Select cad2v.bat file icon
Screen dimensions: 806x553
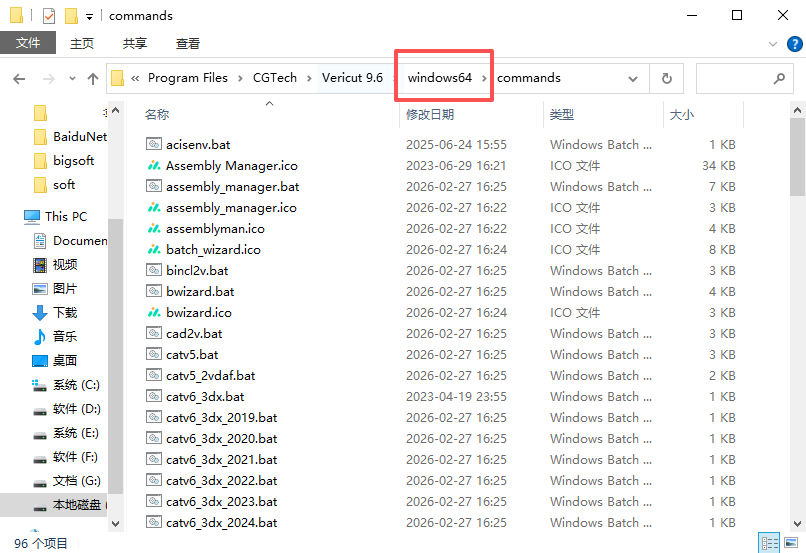(154, 333)
